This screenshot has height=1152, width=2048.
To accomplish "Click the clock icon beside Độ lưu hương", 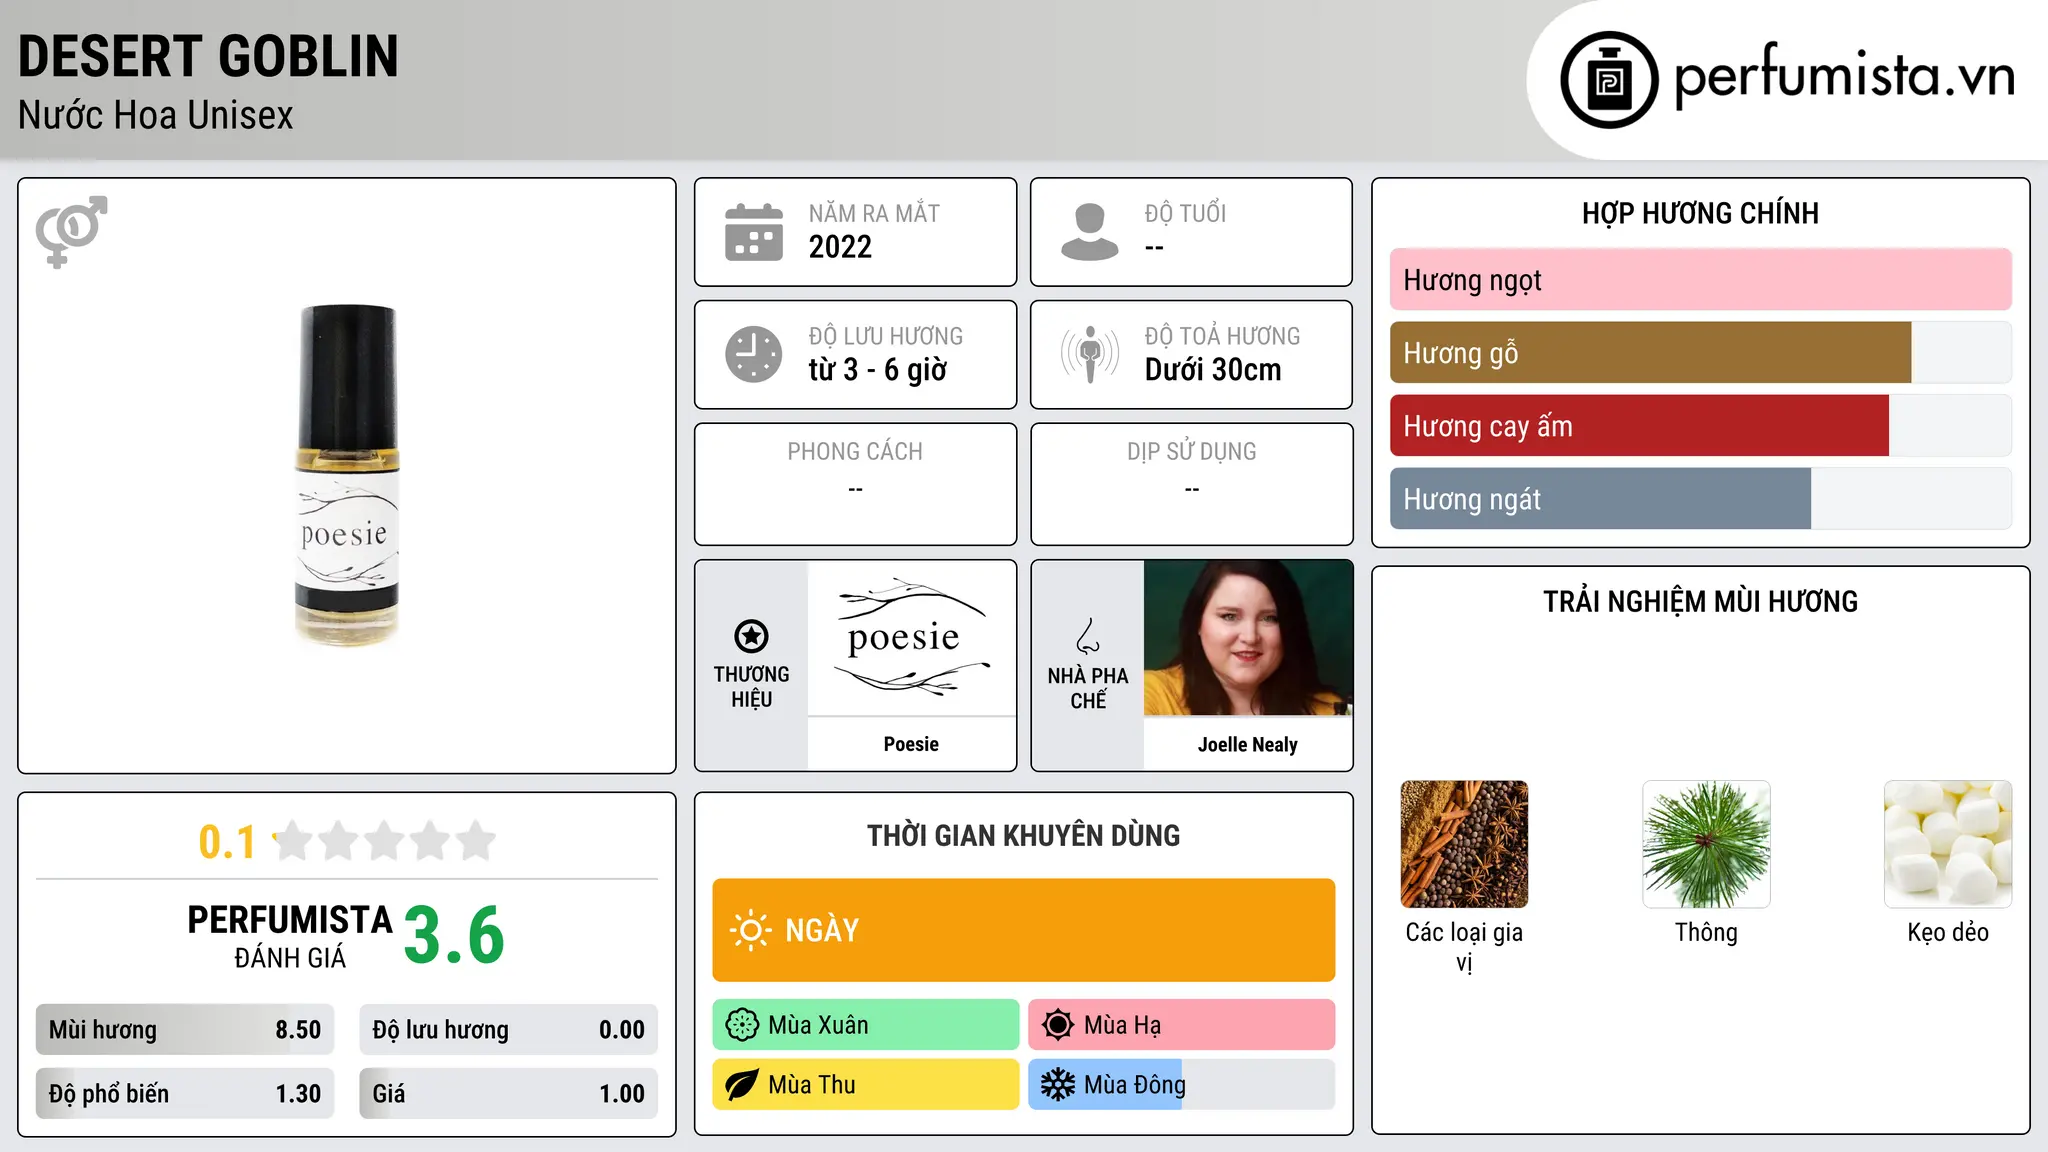I will pyautogui.click(x=754, y=354).
